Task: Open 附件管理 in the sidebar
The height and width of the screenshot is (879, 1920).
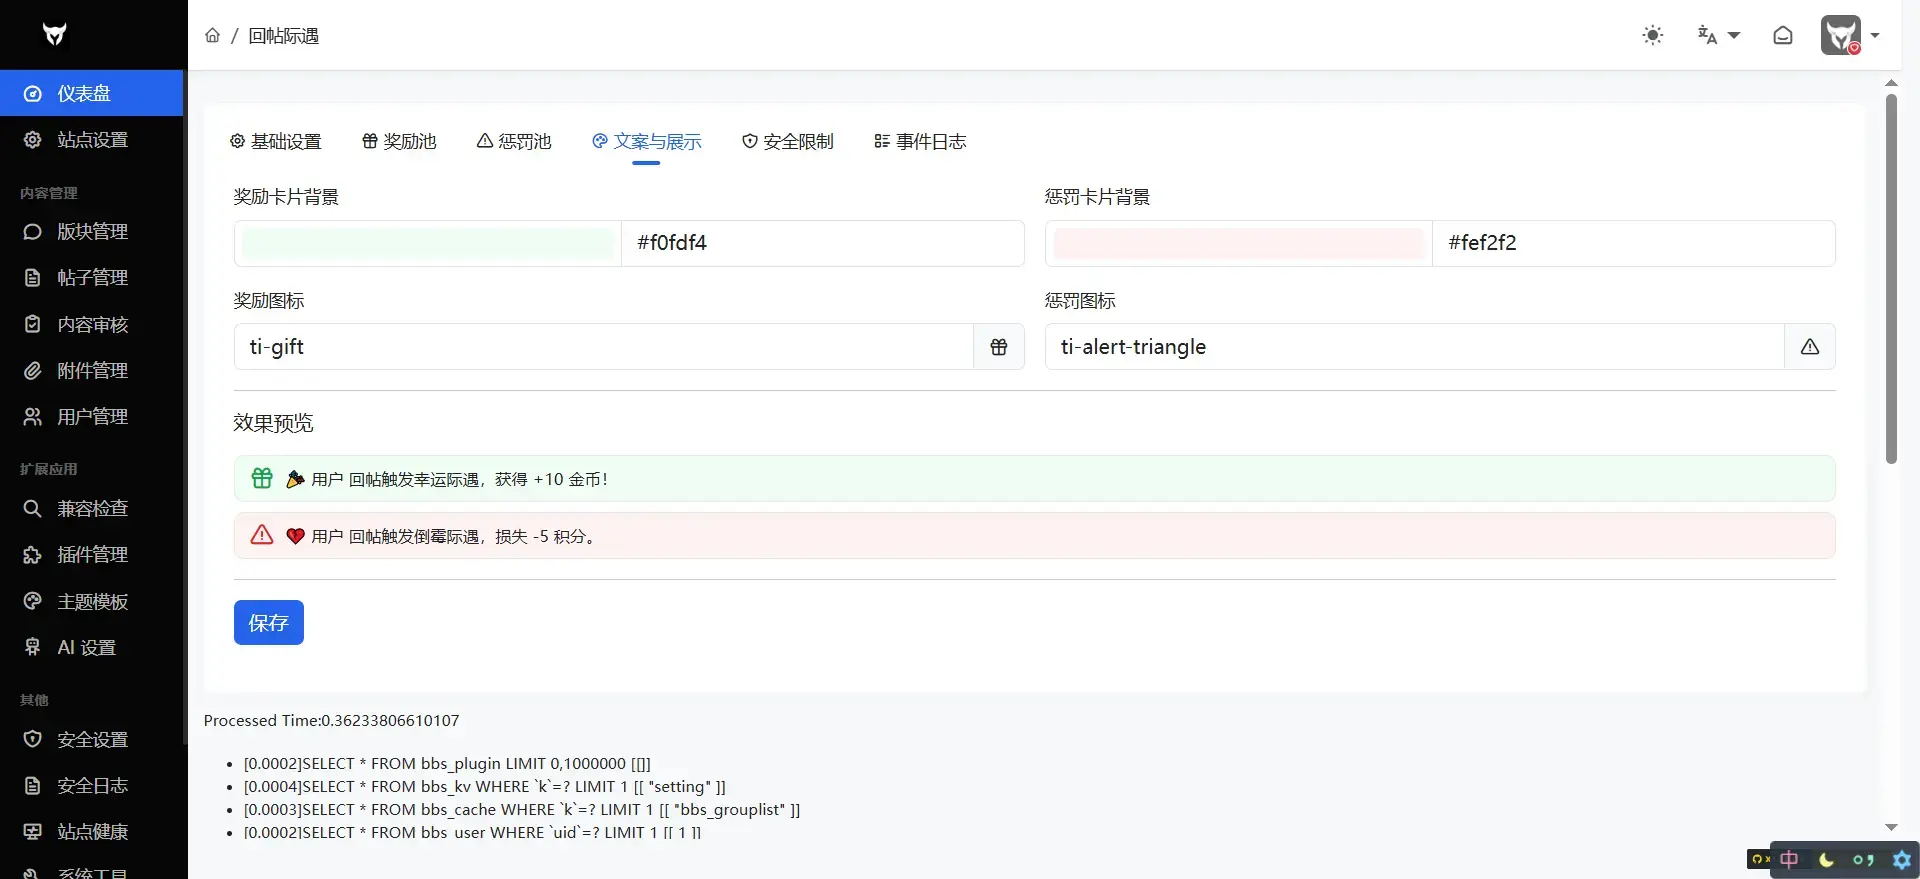Action: coord(92,370)
